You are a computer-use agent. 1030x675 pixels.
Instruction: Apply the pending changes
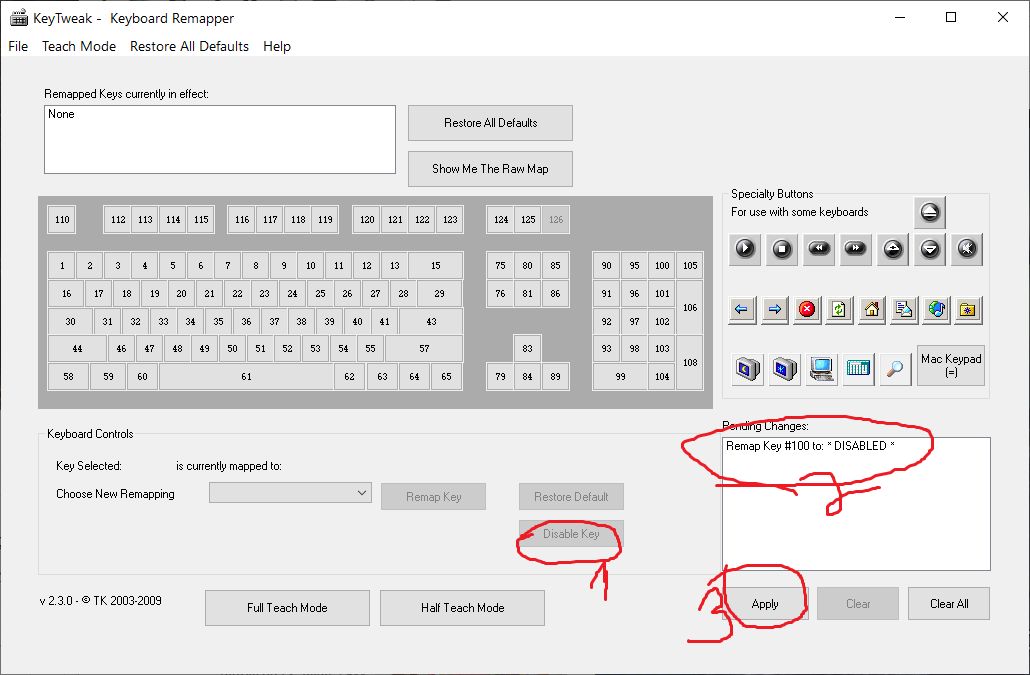[x=765, y=604]
